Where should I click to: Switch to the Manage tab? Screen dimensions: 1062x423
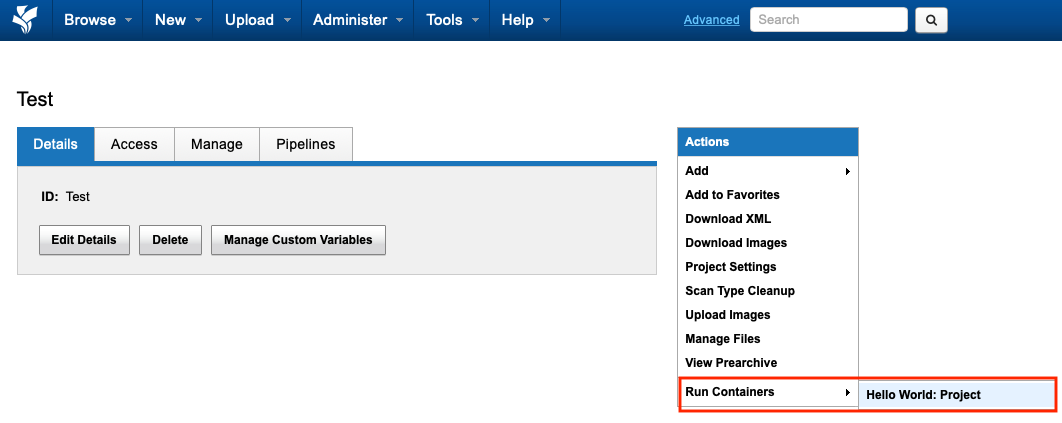coord(217,144)
